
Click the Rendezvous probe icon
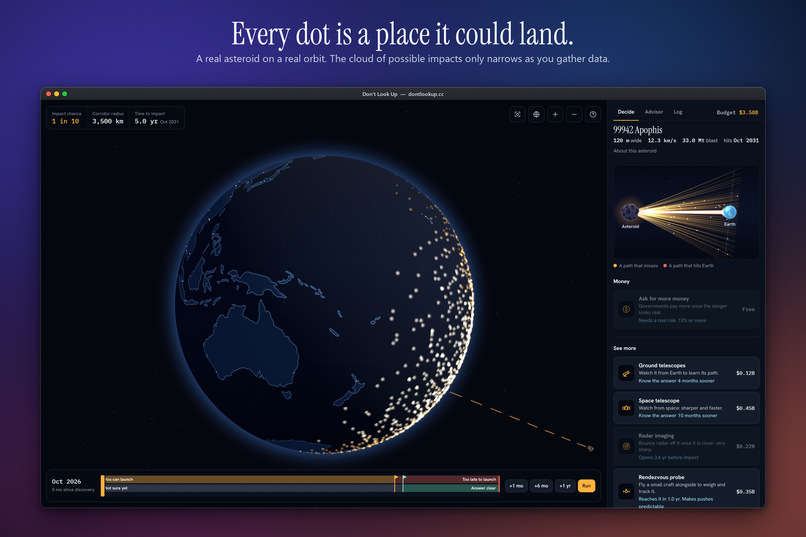tap(626, 491)
